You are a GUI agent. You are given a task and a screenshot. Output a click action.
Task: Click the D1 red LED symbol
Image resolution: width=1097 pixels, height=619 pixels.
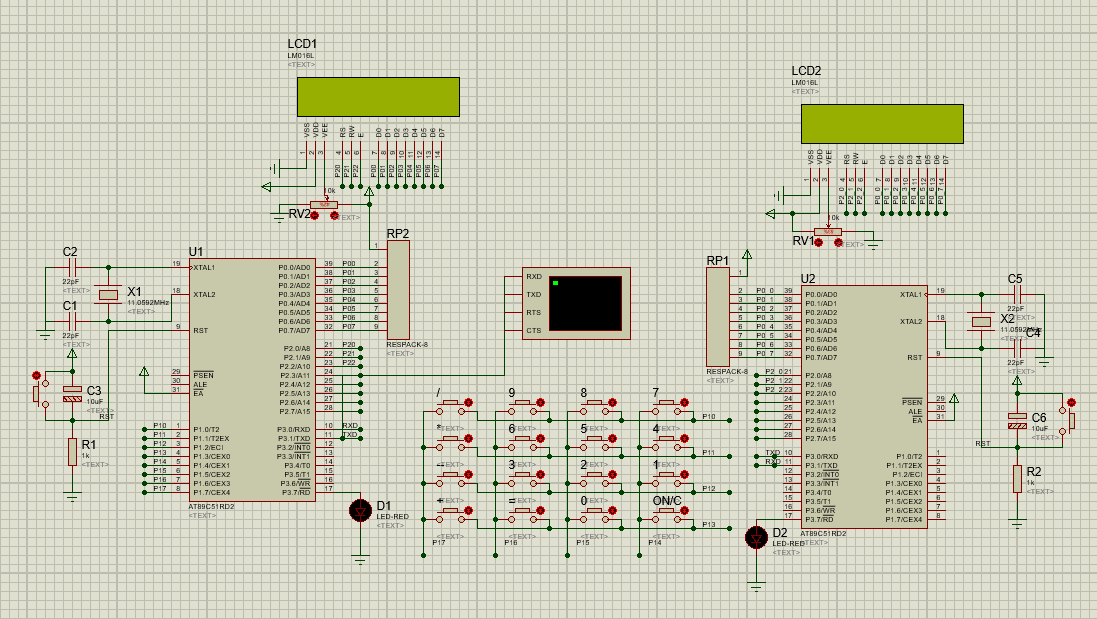pos(360,511)
